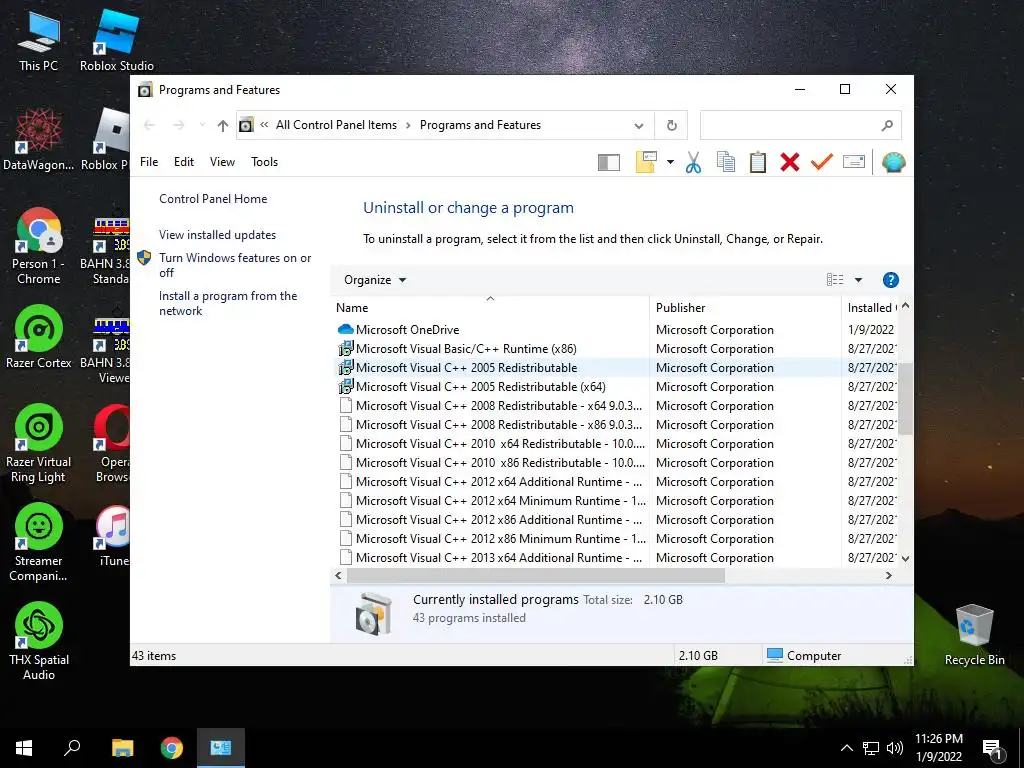
Task: Open Chrome from the taskbar
Action: pos(172,748)
